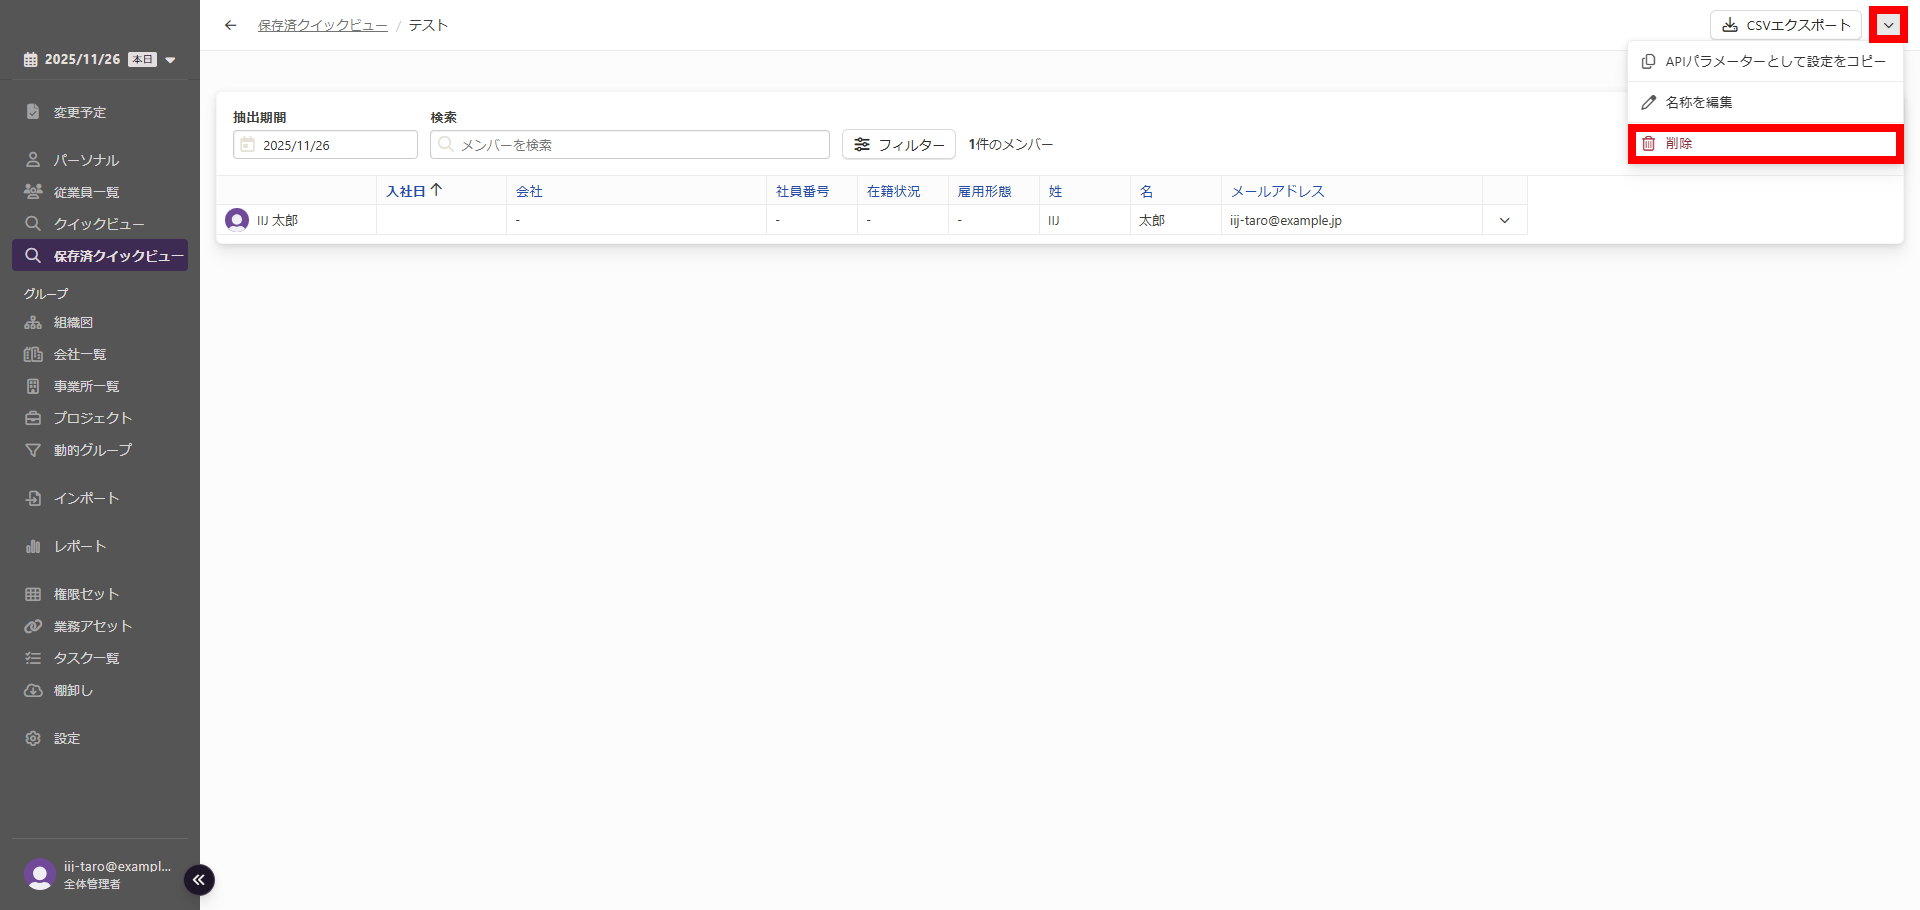Follow the 保存済クイックビュー breadcrumb link
The width and height of the screenshot is (1920, 910).
(x=322, y=25)
